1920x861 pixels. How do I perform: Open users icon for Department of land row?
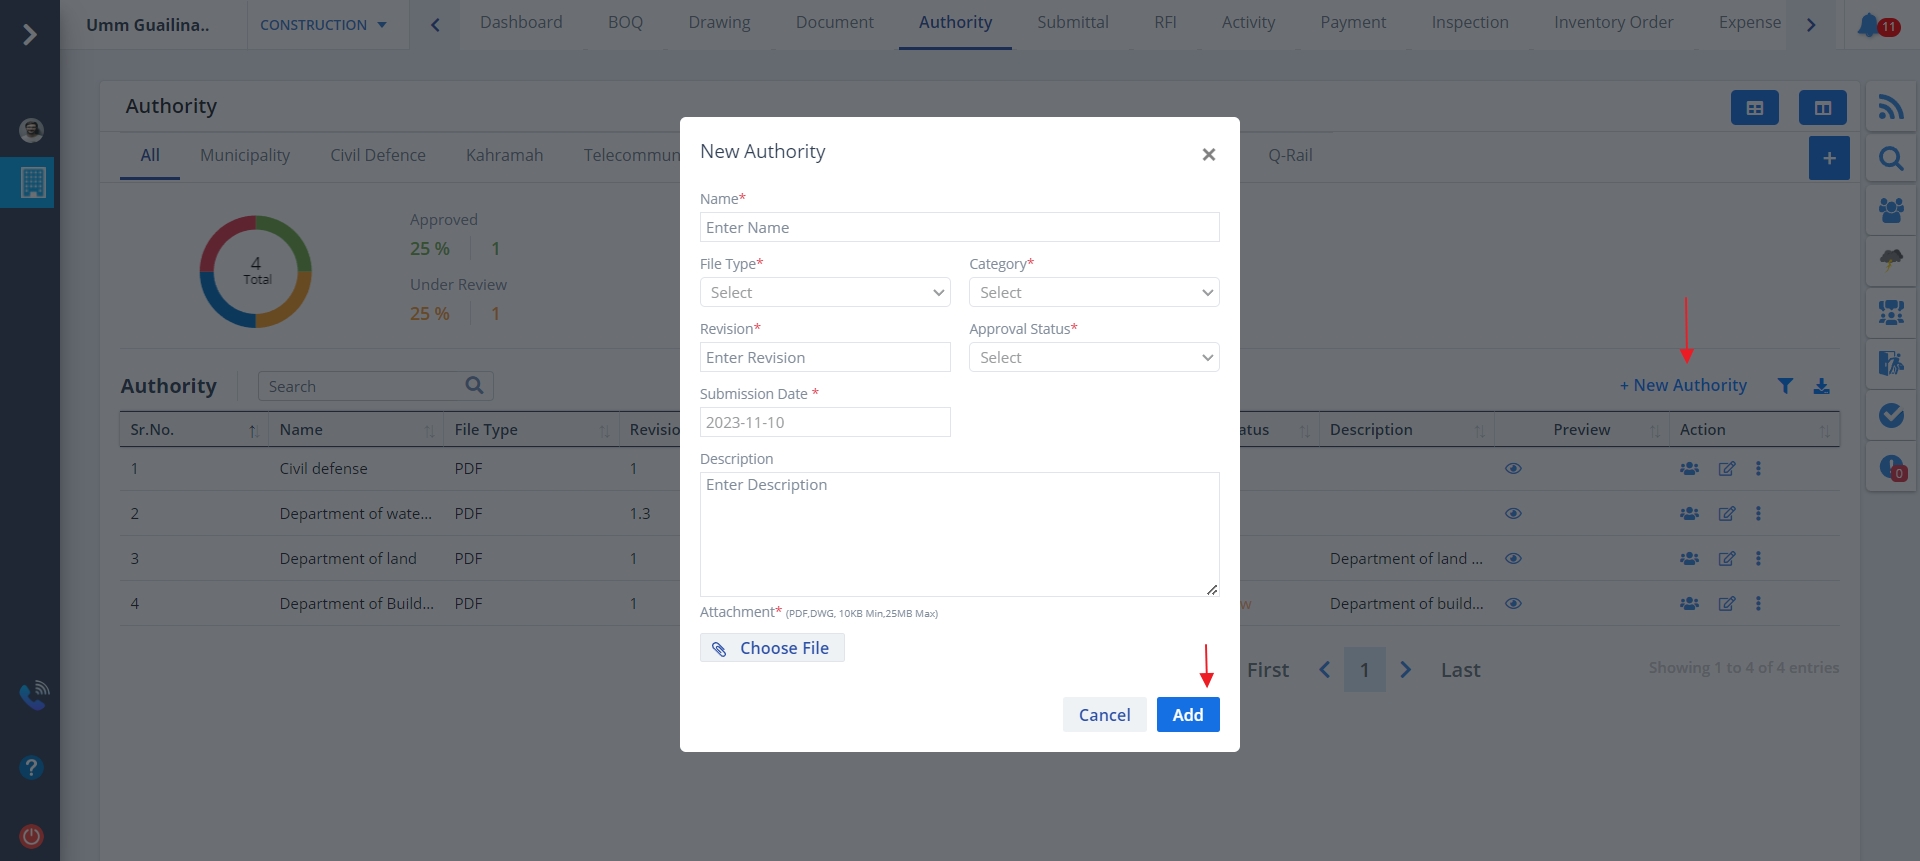1689,559
